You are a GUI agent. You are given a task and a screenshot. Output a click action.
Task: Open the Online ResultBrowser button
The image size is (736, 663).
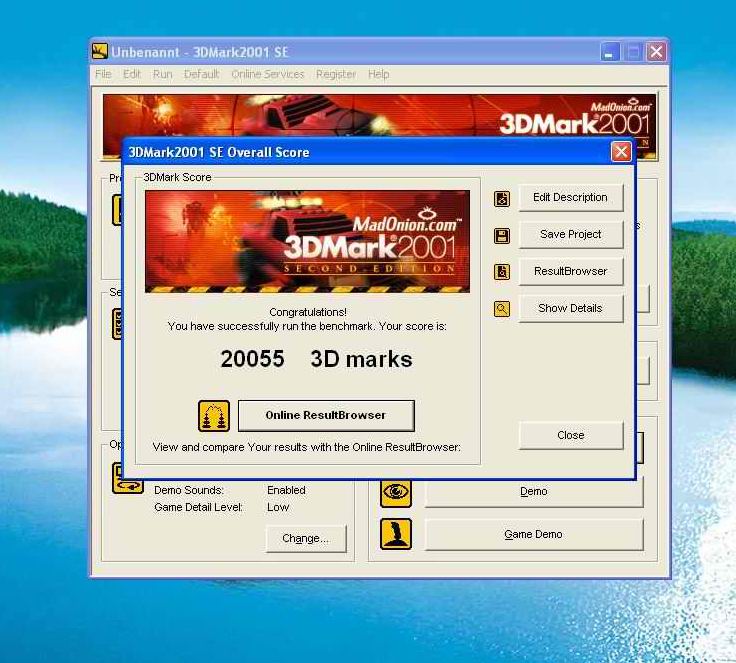(x=326, y=416)
